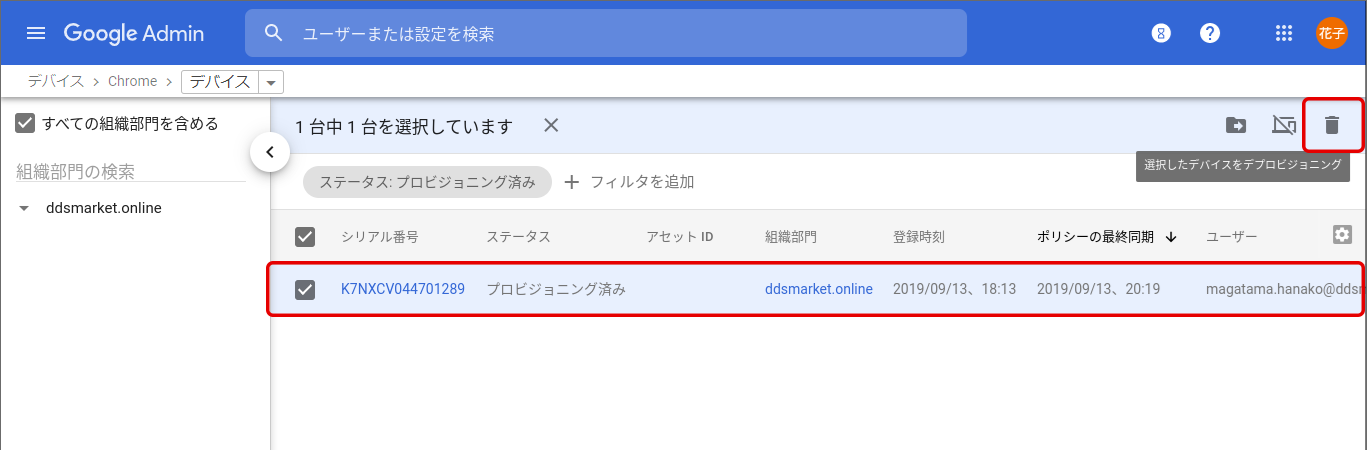Open the main hamburger menu
1367x450 pixels.
(x=36, y=33)
